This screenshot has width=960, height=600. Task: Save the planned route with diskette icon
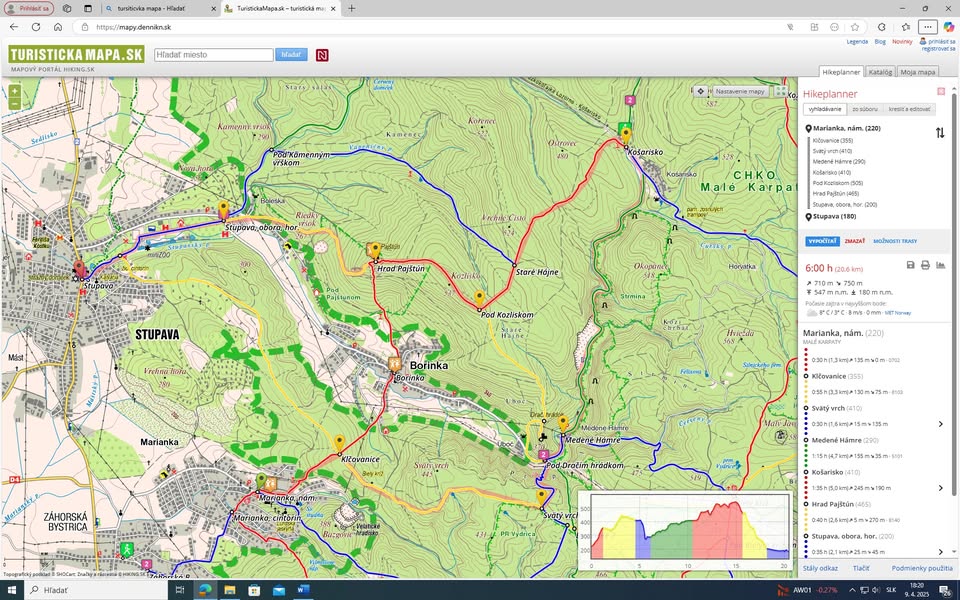910,265
